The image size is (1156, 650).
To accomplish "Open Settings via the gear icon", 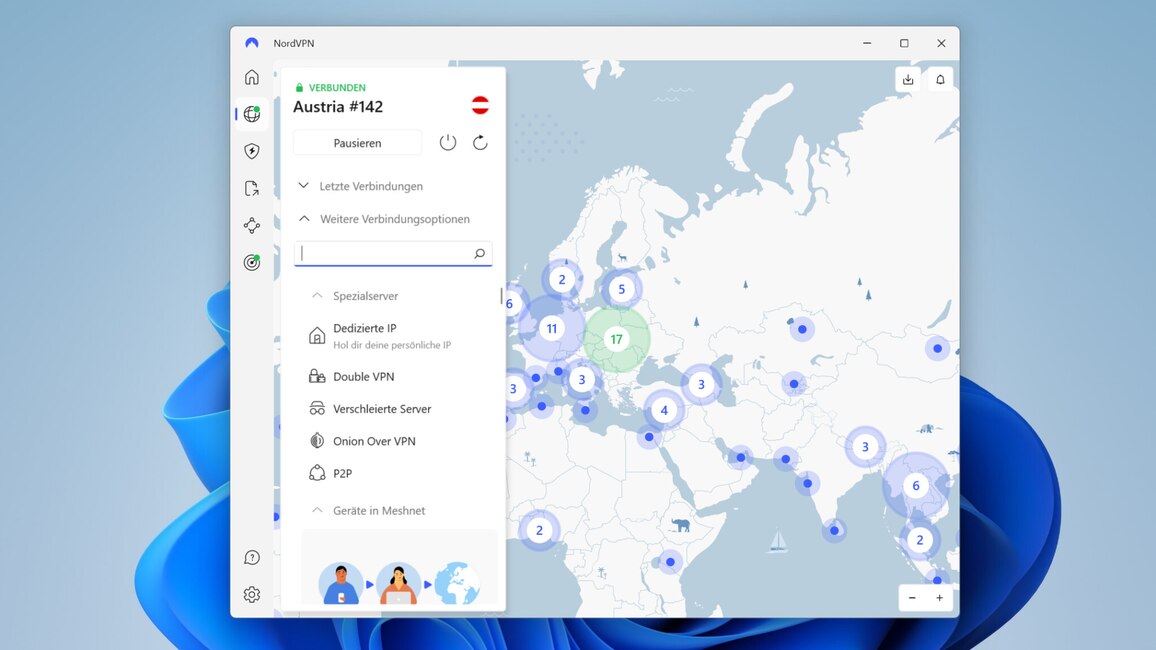I will click(x=251, y=593).
